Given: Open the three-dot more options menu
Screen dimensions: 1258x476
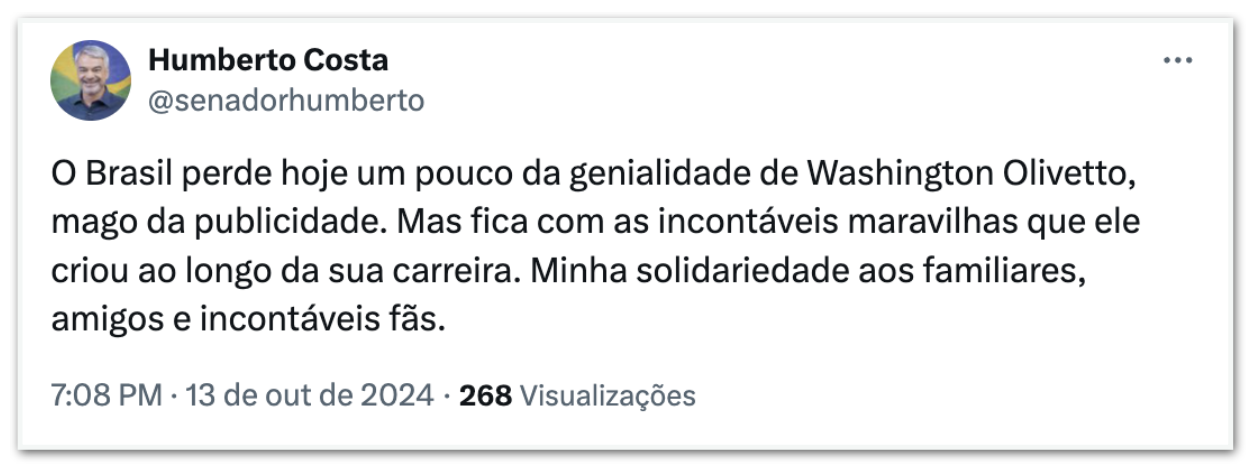Looking at the screenshot, I should pyautogui.click(x=1178, y=61).
